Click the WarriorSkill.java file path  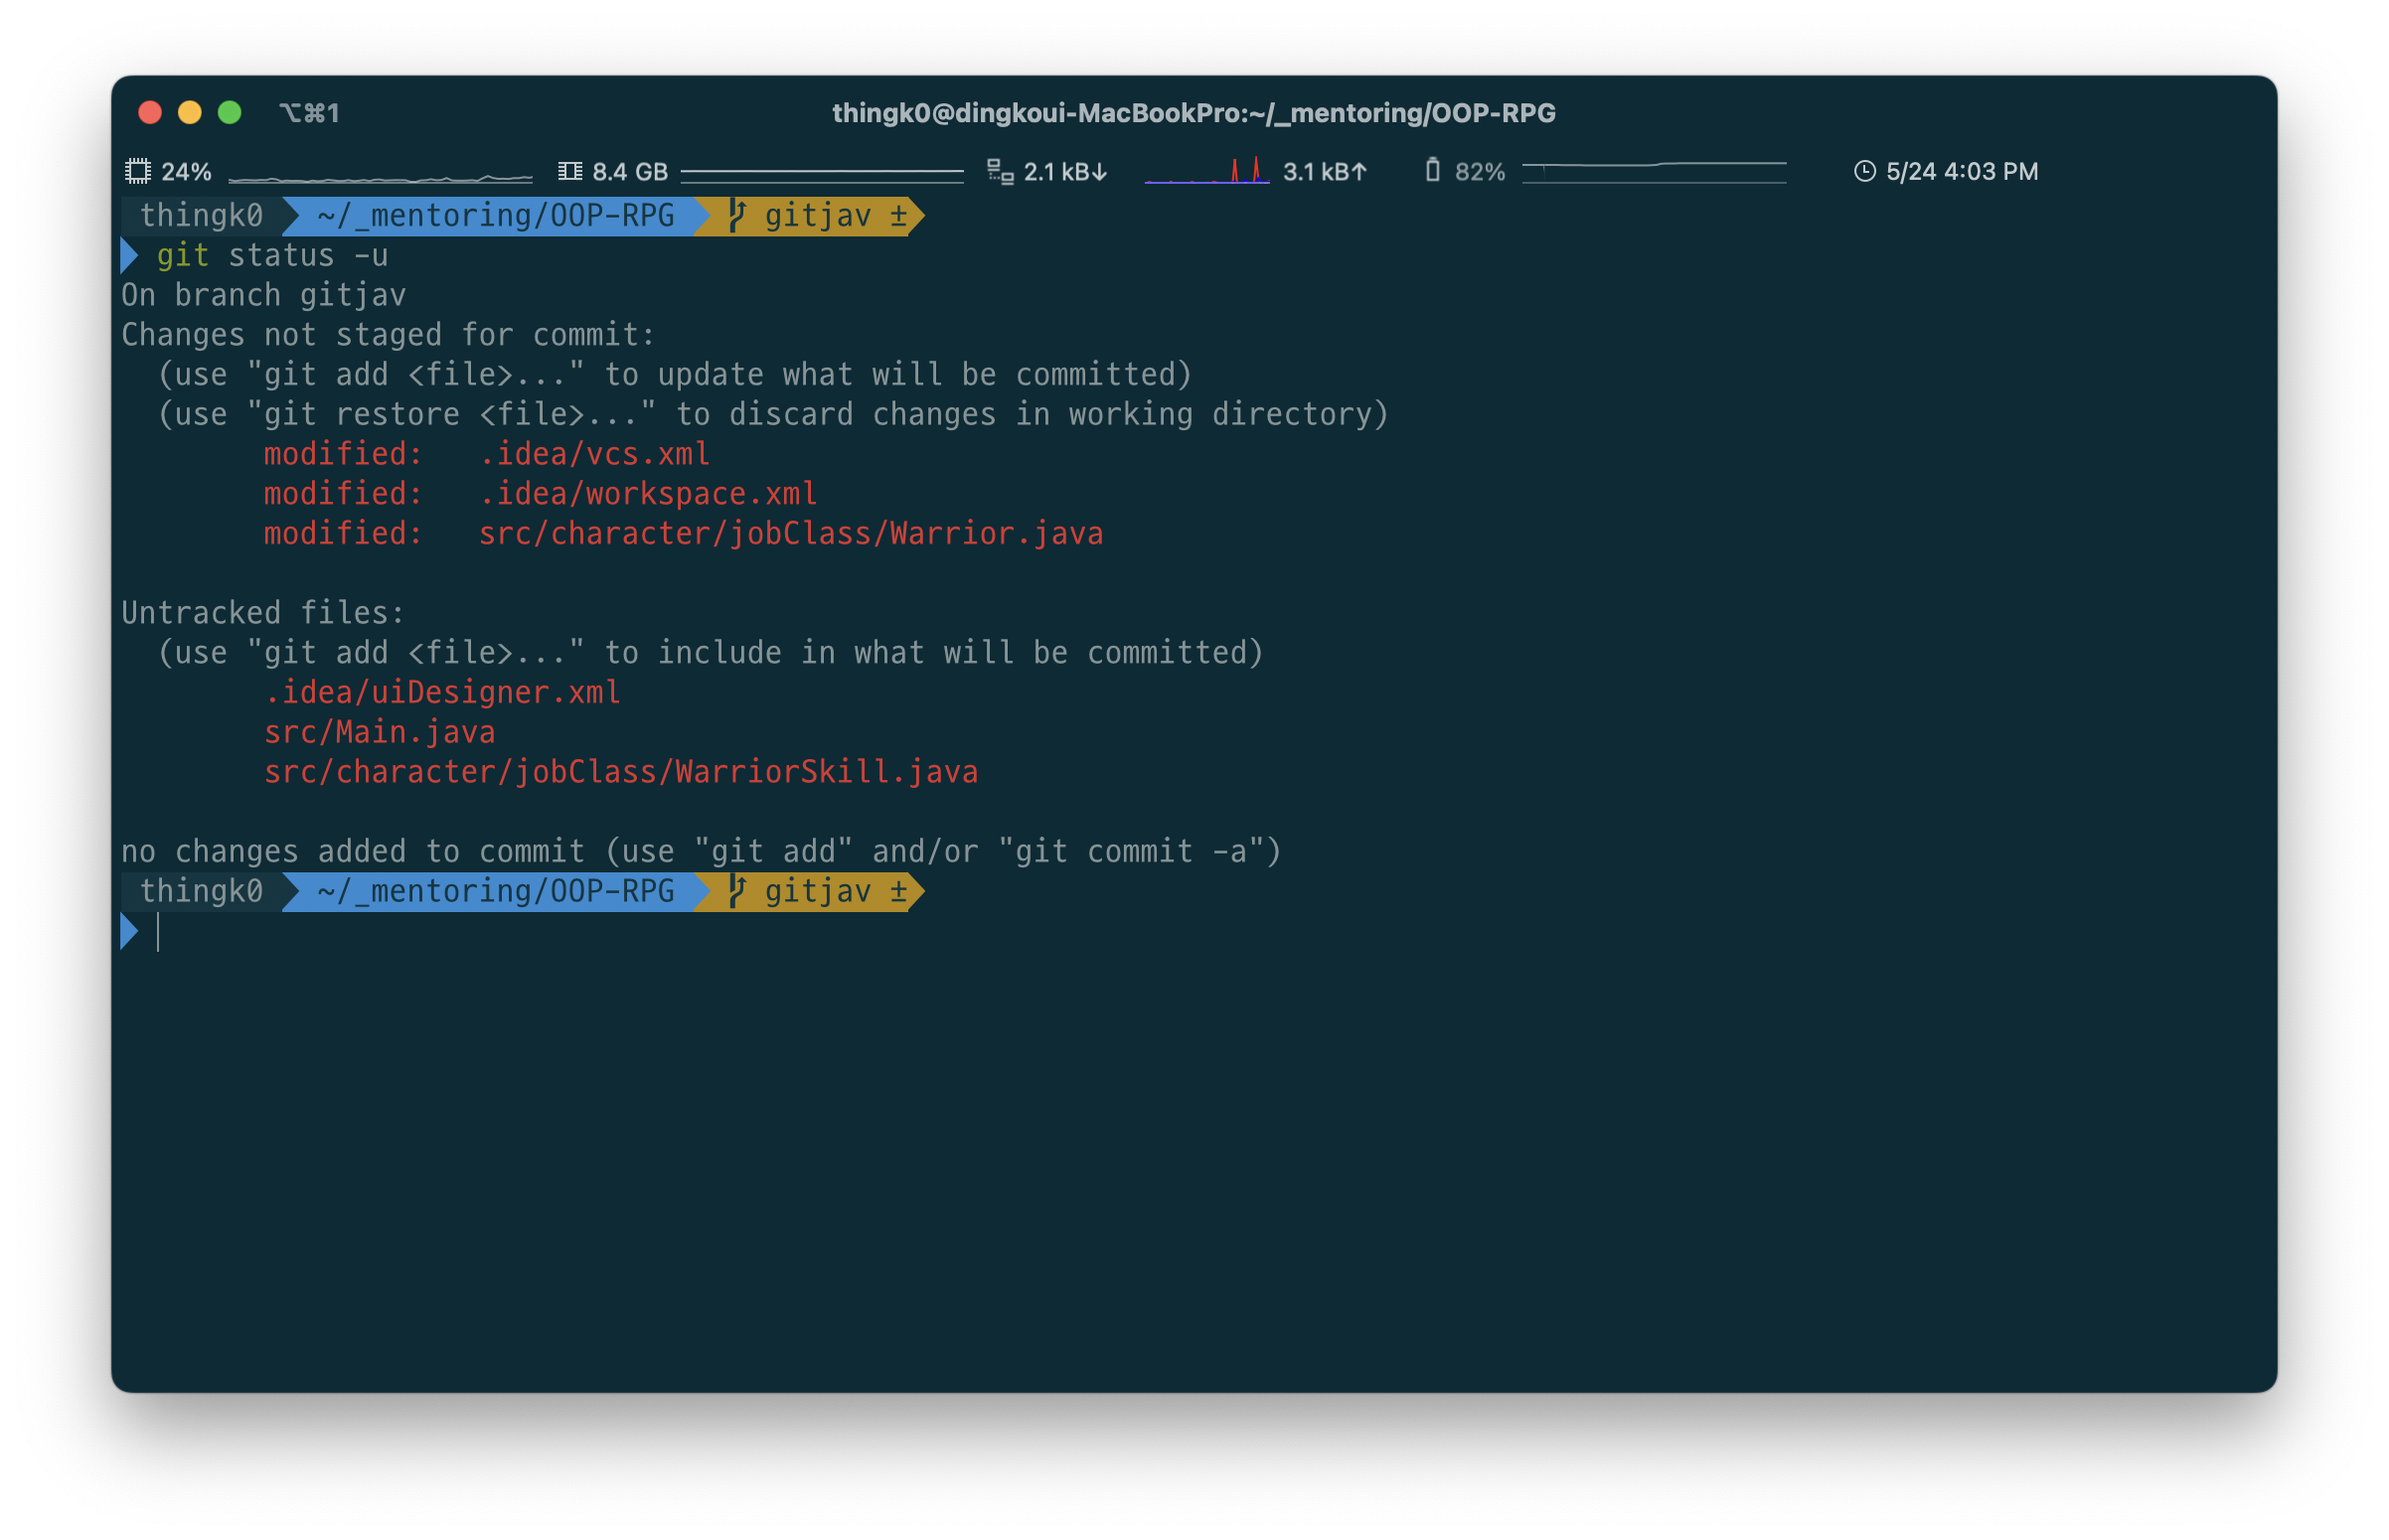pyautogui.click(x=620, y=773)
